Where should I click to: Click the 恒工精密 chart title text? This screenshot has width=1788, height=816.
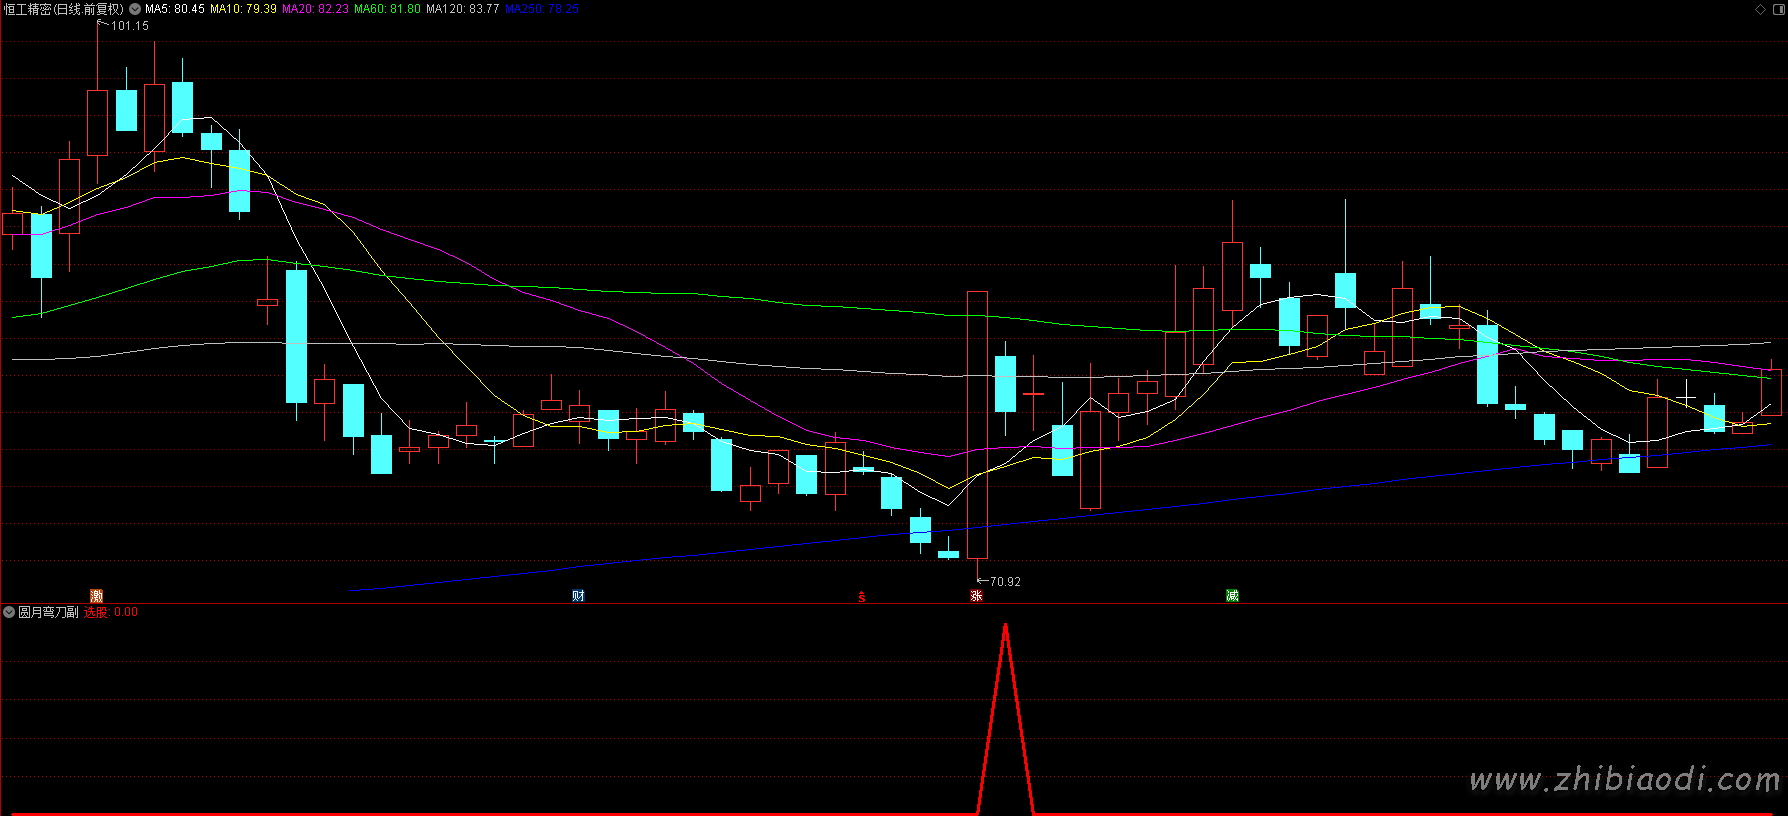(63, 9)
